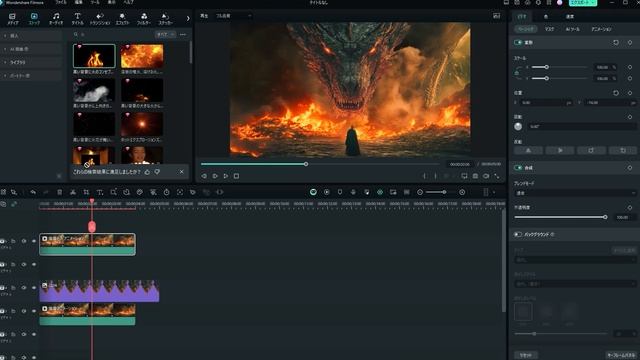
Task: Hide the fourth track with eye icon
Action: (x=34, y=311)
